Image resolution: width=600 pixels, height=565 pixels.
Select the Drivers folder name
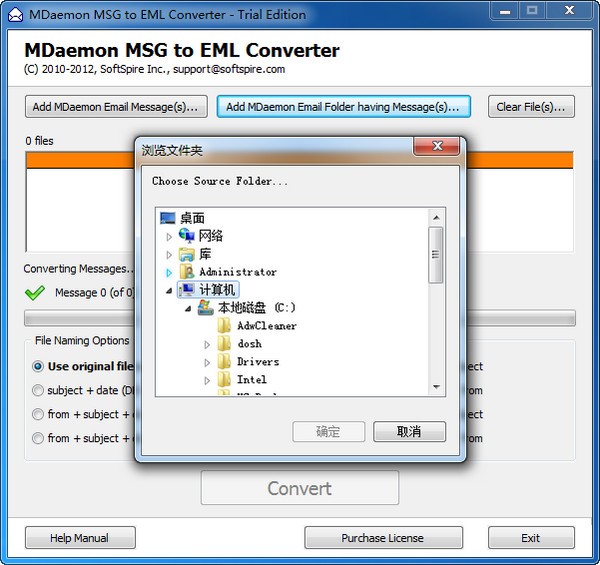pyautogui.click(x=258, y=362)
